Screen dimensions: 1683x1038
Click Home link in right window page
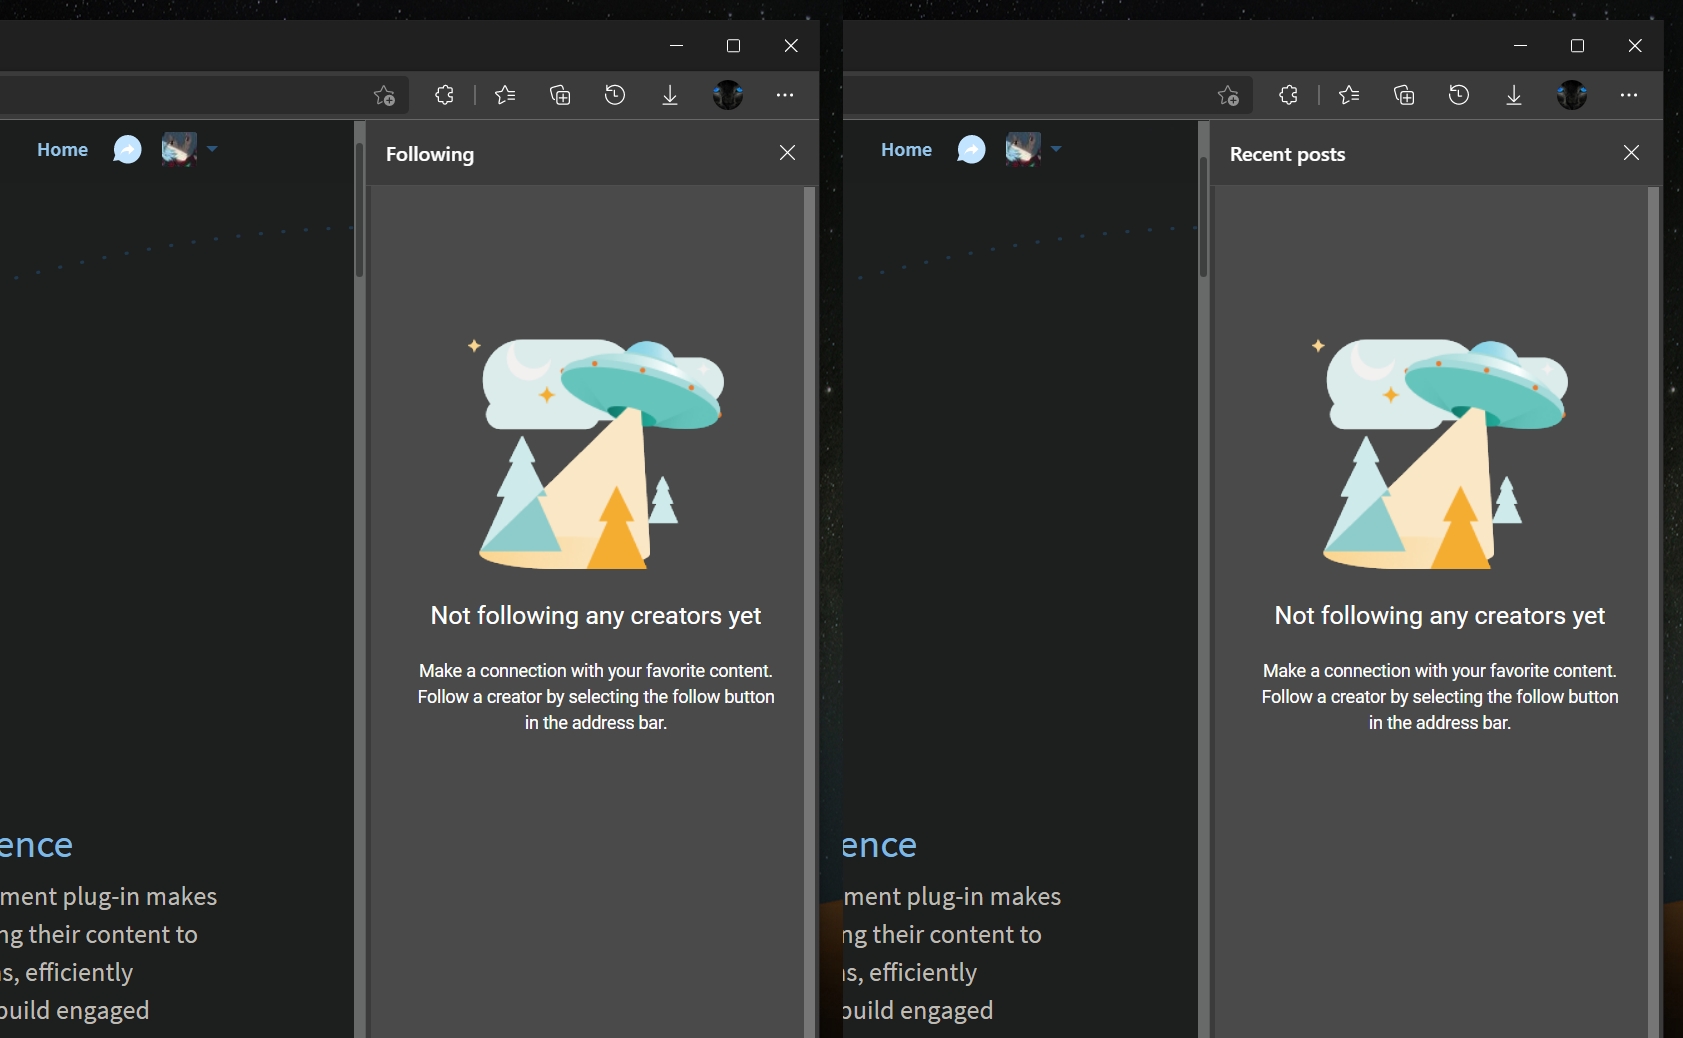pyautogui.click(x=906, y=149)
